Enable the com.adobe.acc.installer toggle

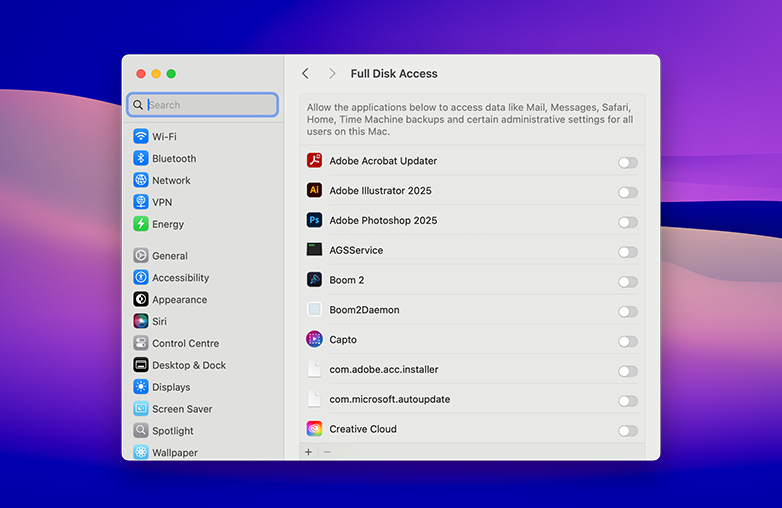(x=628, y=371)
